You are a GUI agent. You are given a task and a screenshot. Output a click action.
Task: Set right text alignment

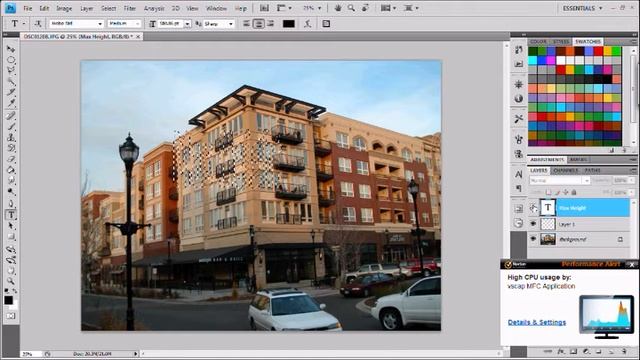[270, 24]
